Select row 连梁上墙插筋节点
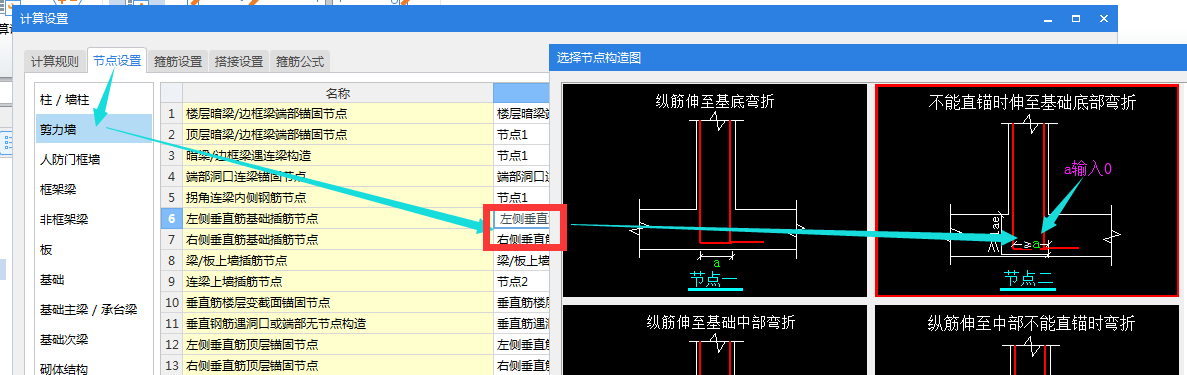Screen dimensions: 1187x375 tap(338, 282)
